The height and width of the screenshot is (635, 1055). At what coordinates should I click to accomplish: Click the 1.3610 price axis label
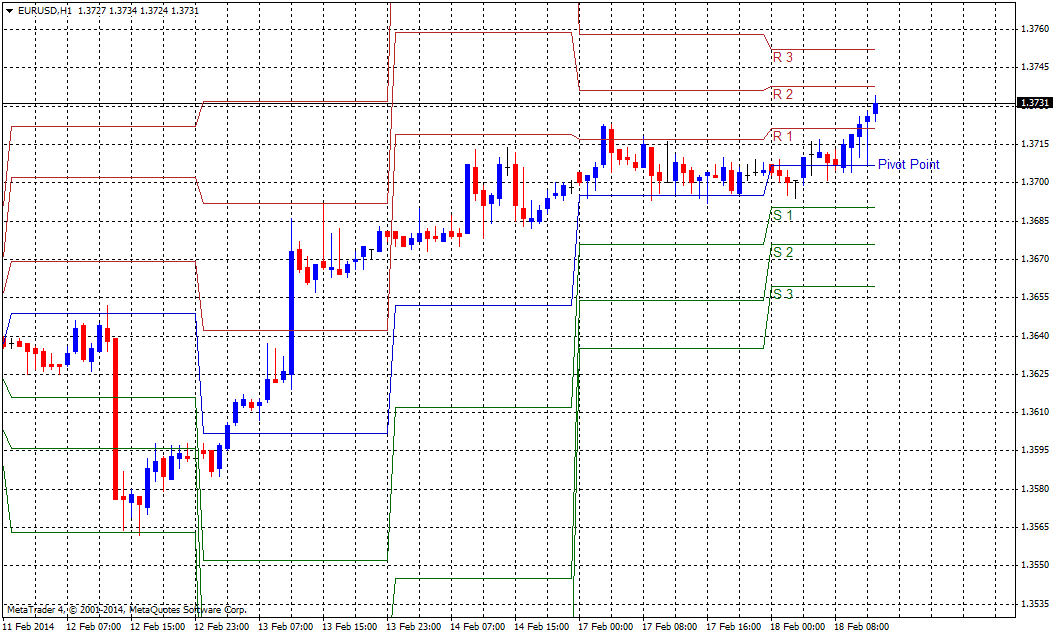[x=1035, y=412]
